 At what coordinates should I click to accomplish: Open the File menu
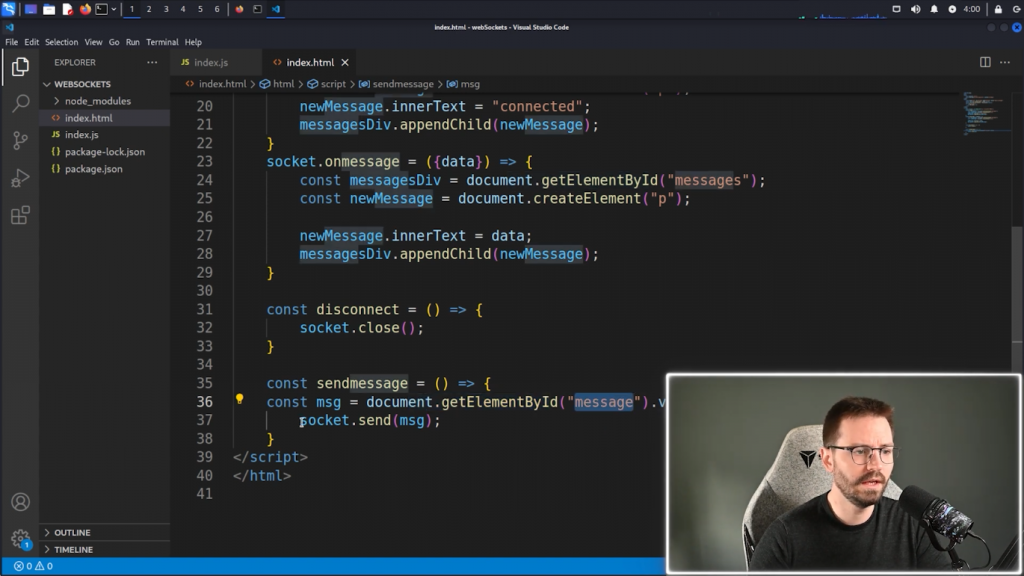point(12,42)
